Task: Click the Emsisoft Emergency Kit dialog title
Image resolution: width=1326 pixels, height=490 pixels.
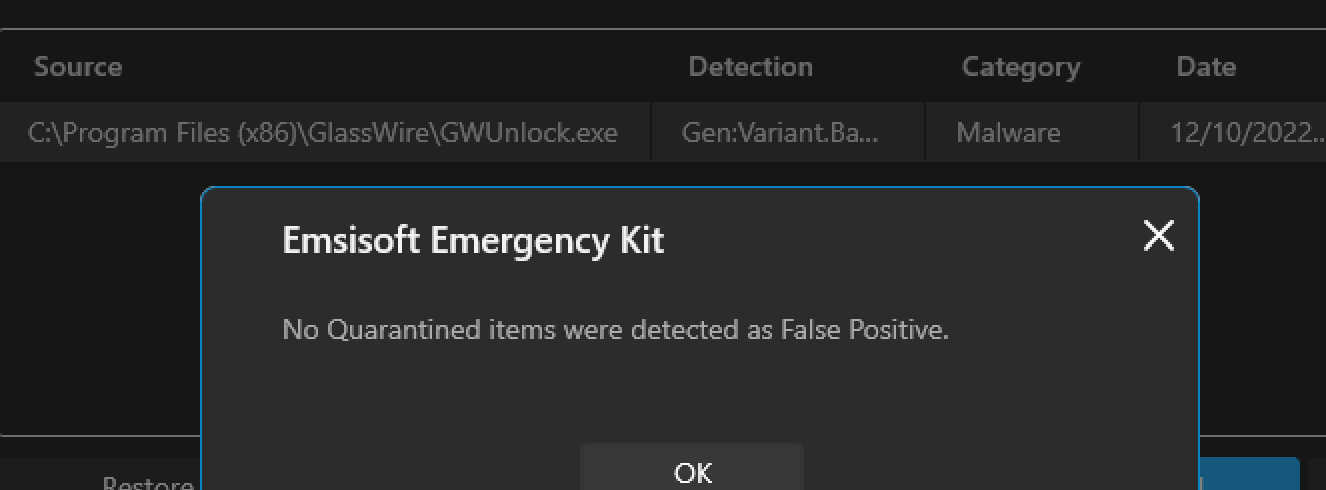Action: coord(473,241)
